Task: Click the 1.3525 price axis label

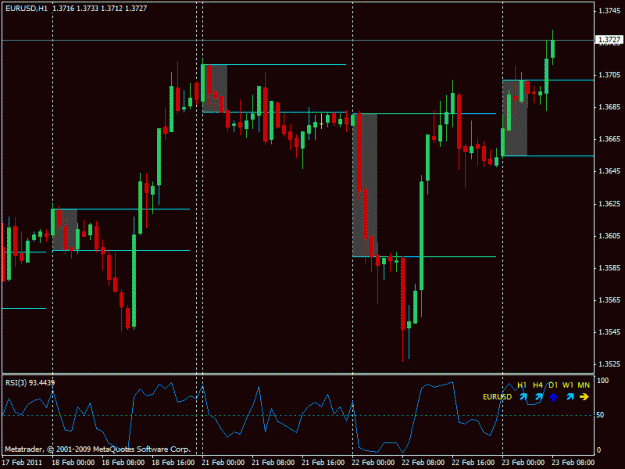Action: tap(609, 364)
